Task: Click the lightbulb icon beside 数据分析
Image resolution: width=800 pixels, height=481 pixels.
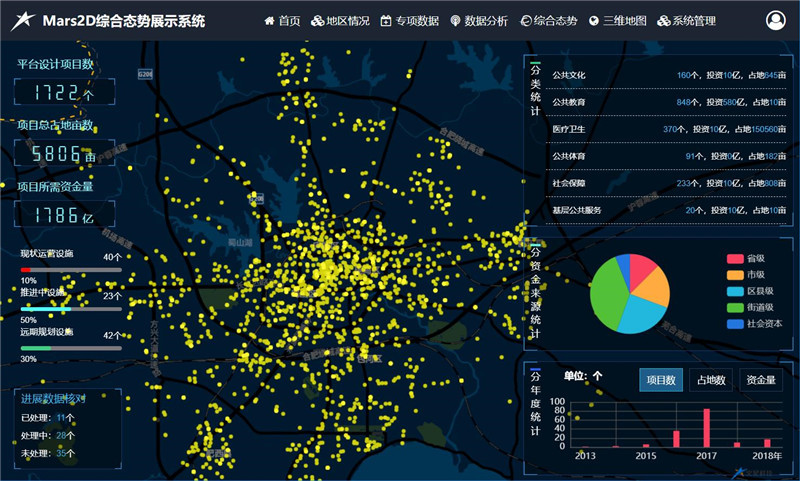Action: point(455,21)
